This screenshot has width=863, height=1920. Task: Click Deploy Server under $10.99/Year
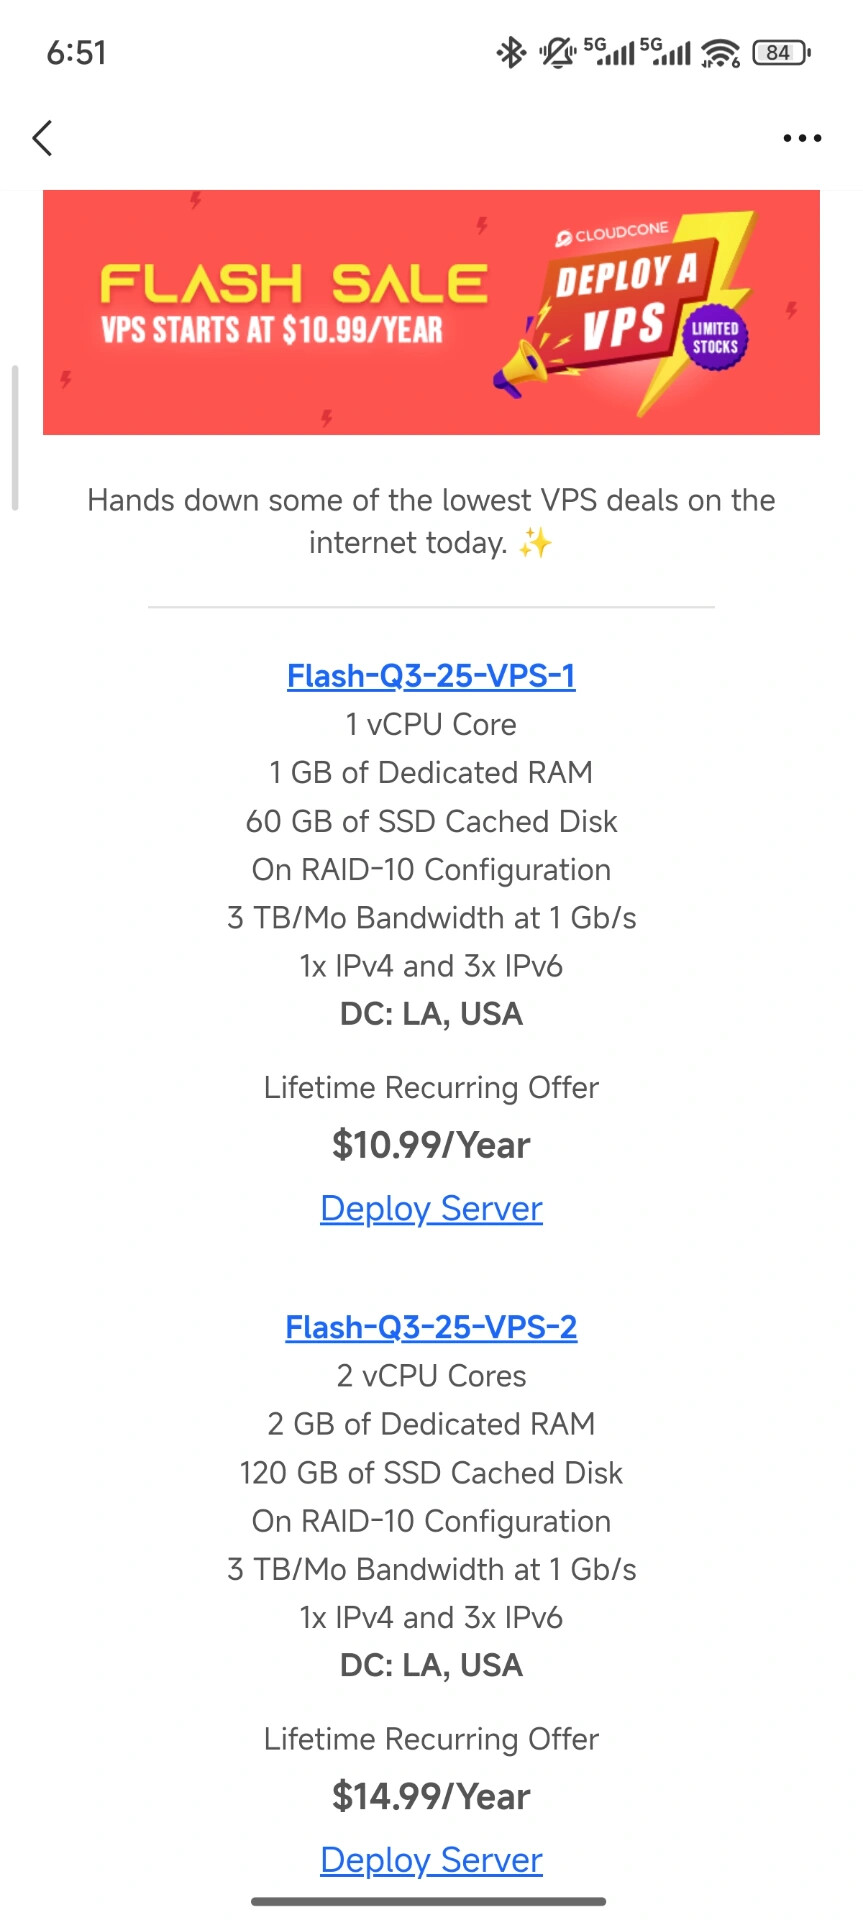tap(431, 1208)
